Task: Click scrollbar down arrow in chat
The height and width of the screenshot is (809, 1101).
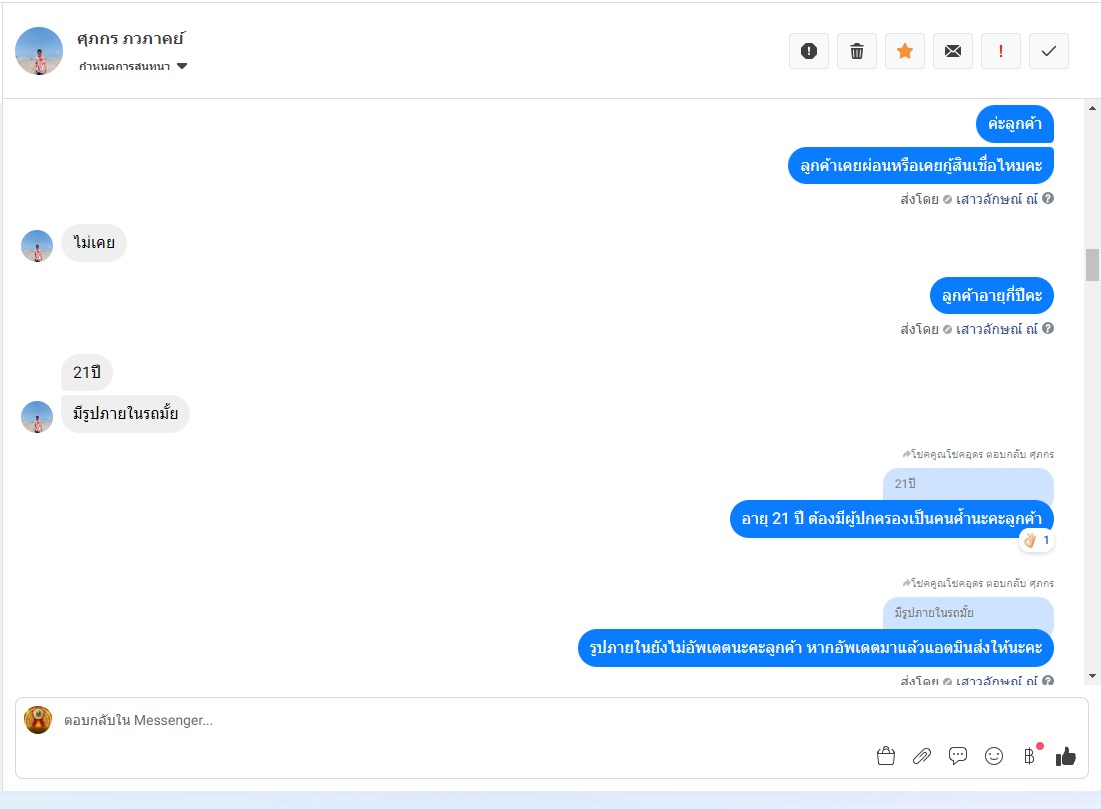Action: [1092, 676]
